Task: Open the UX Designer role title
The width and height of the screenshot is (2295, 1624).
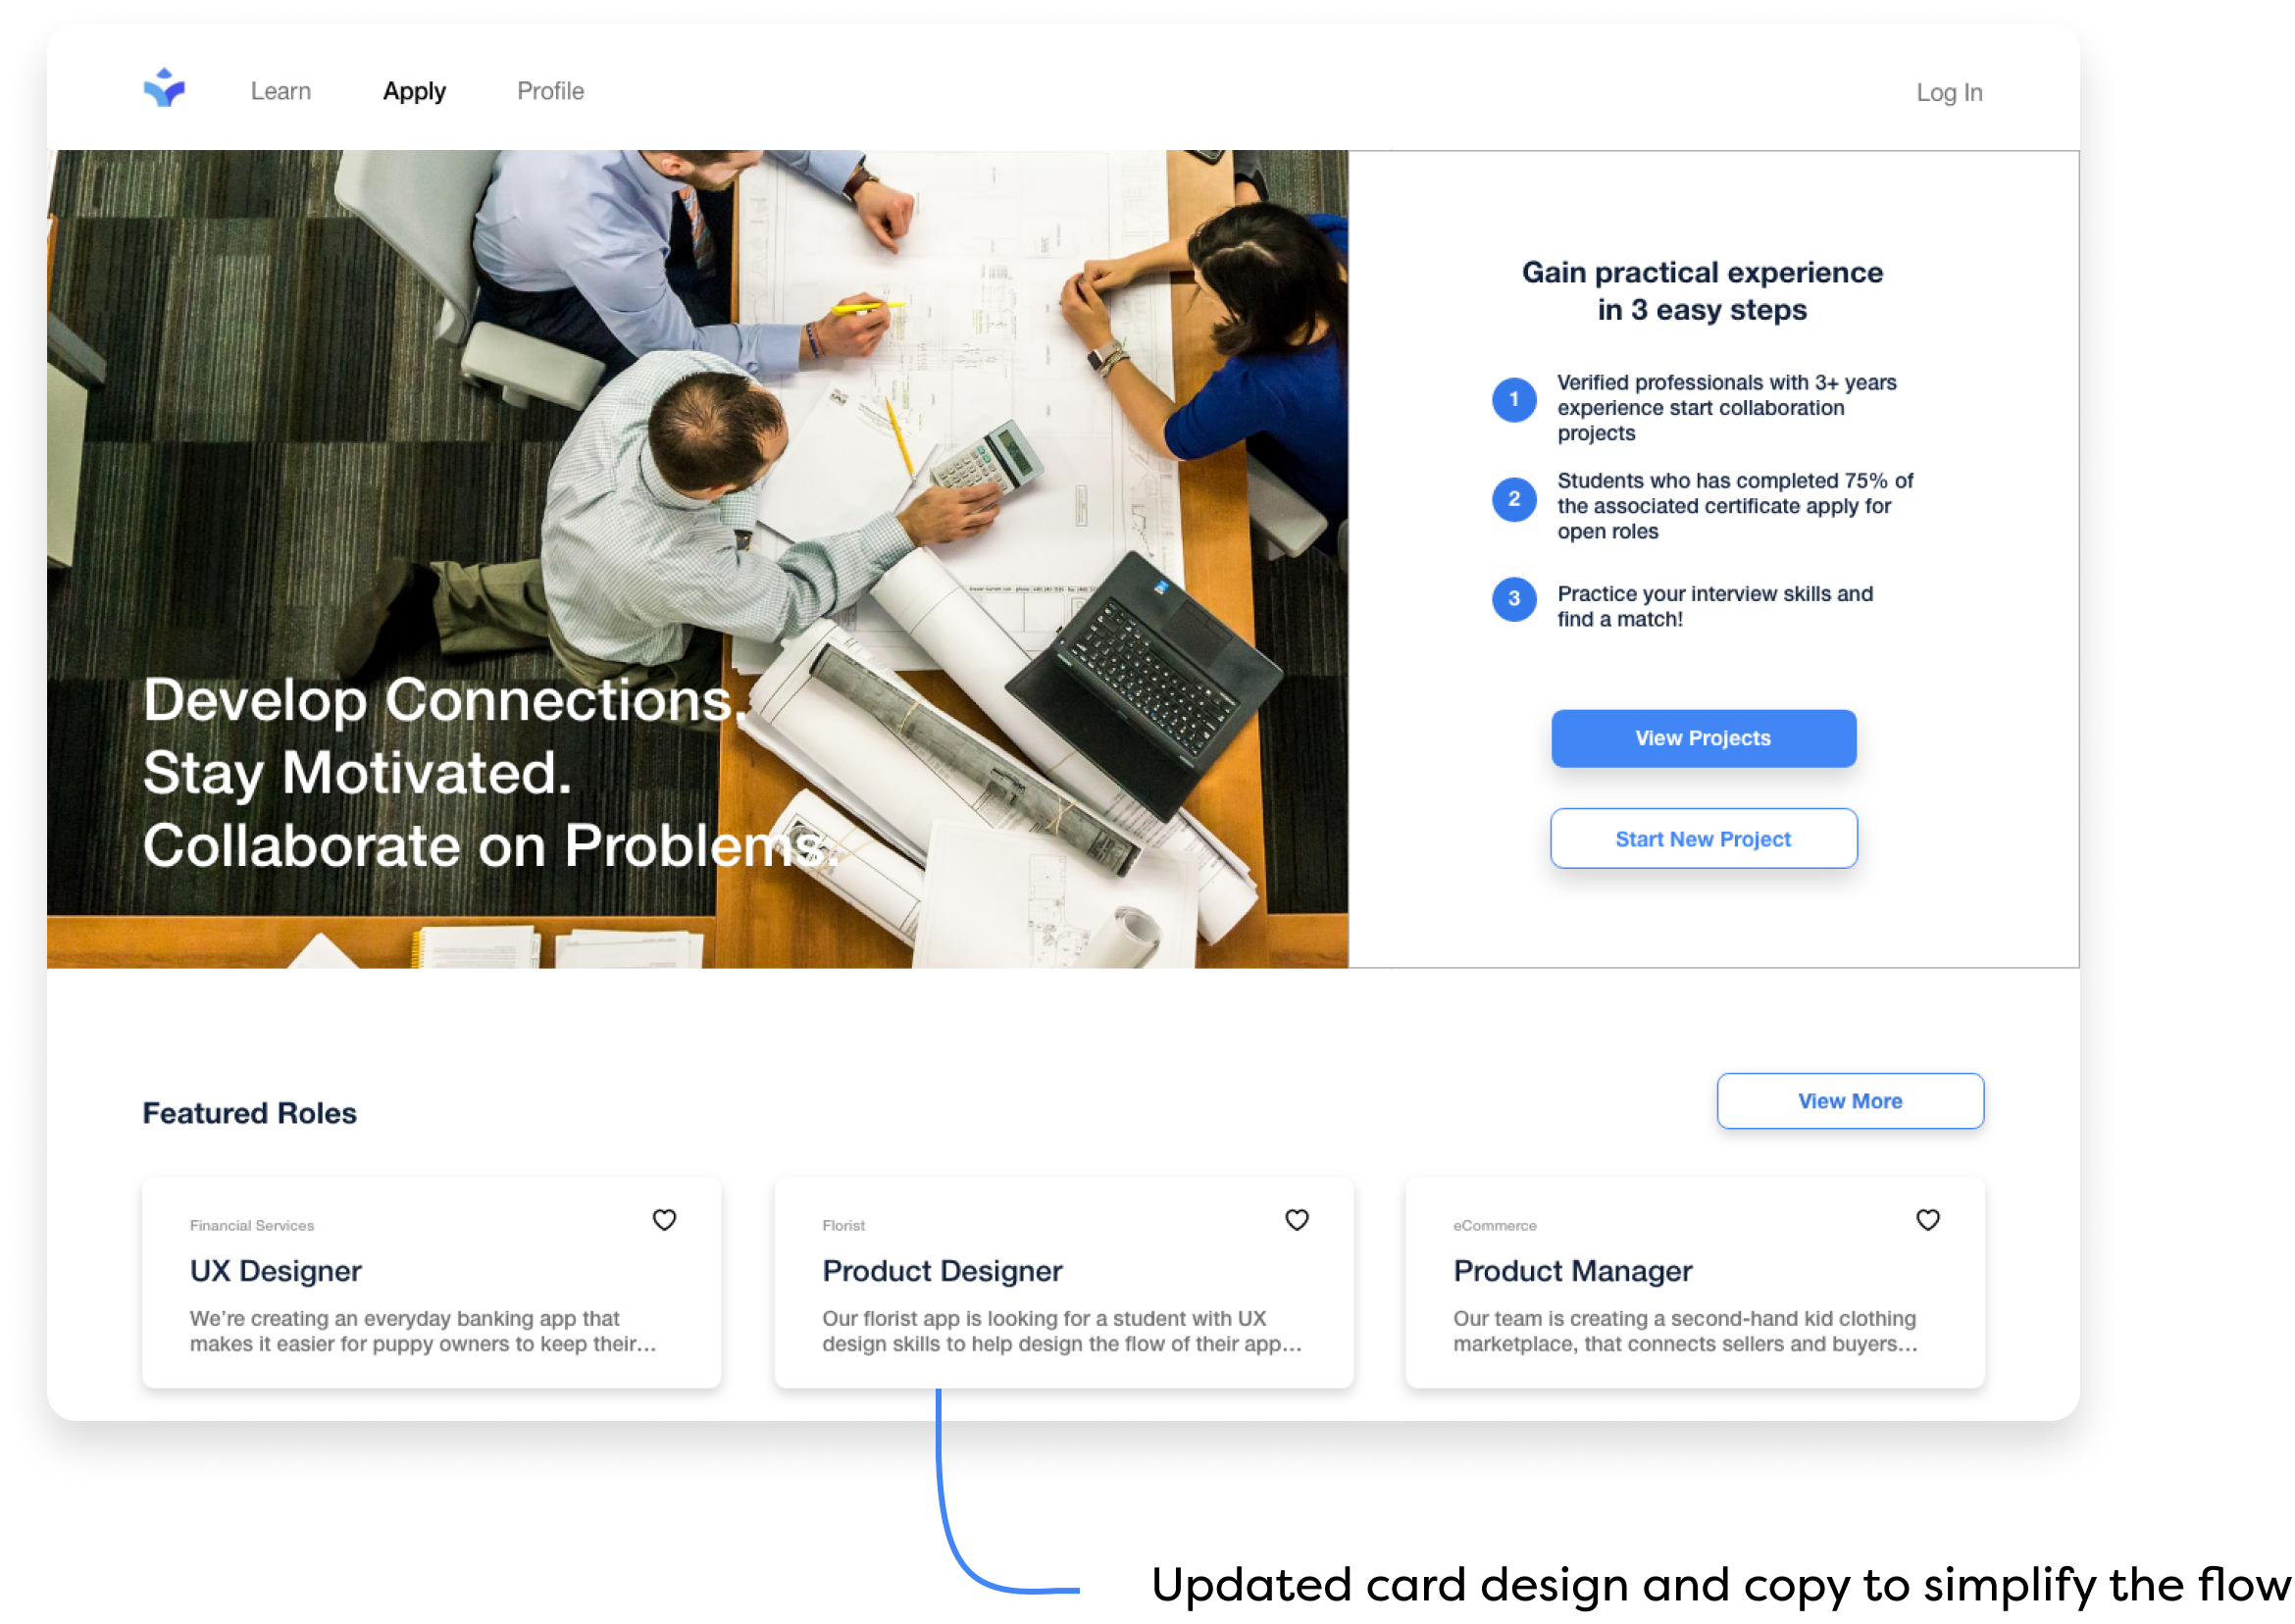Action: [276, 1270]
